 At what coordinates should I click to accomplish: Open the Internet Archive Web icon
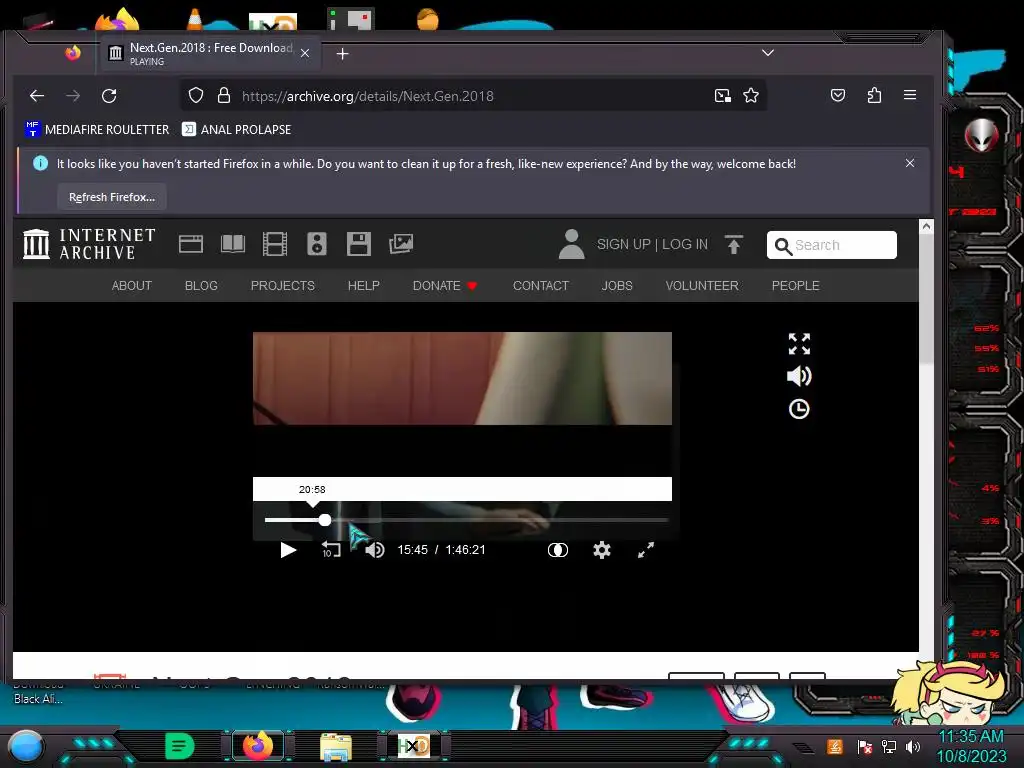(x=191, y=244)
